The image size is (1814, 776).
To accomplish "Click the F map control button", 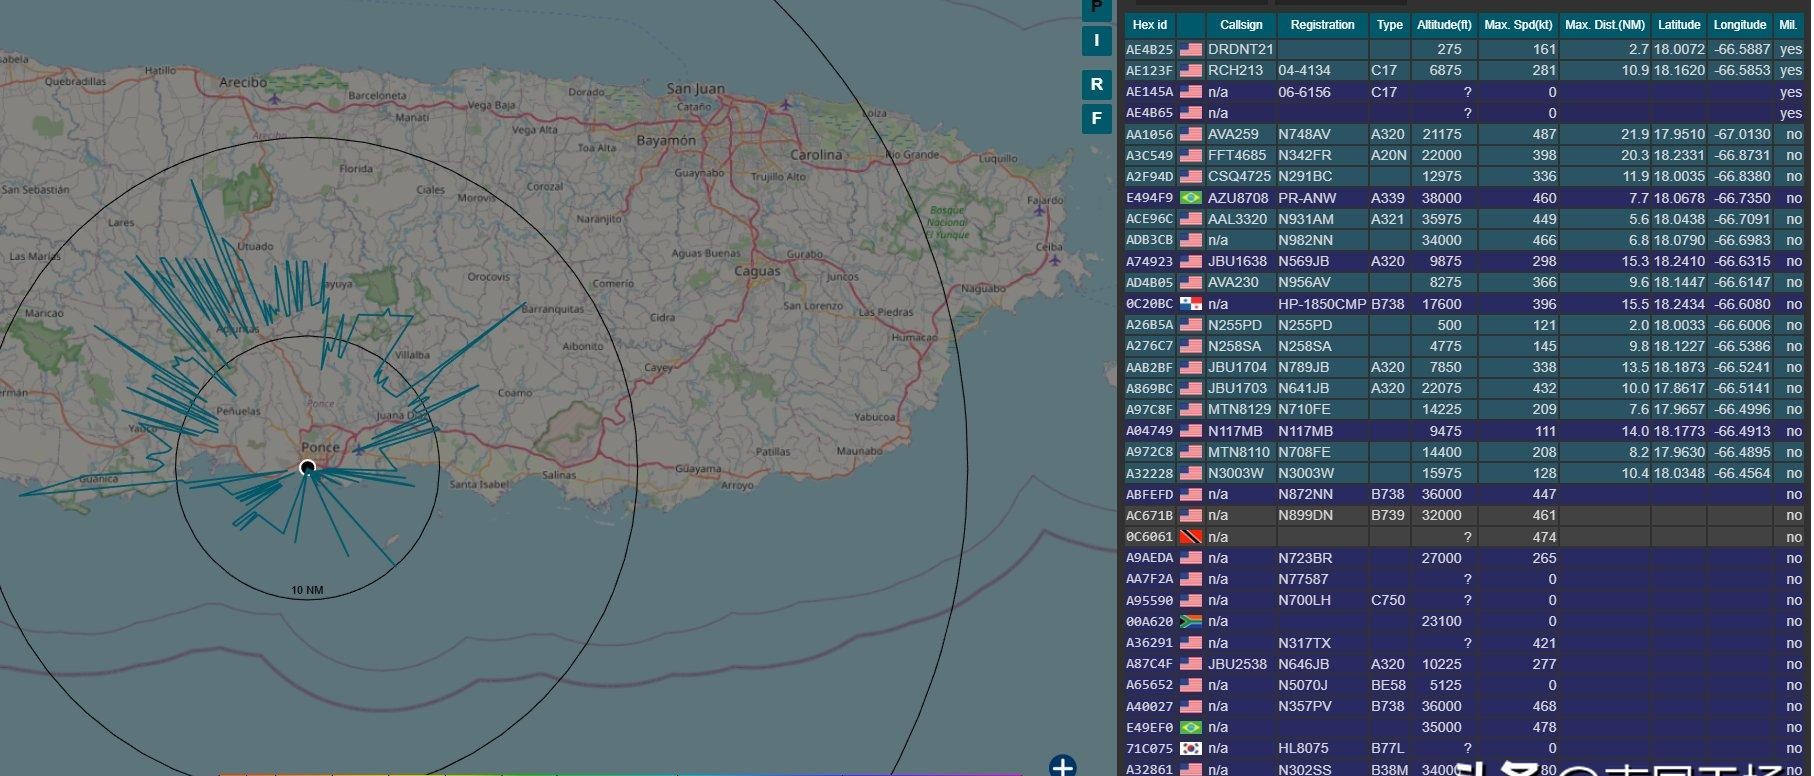I will click(x=1096, y=119).
